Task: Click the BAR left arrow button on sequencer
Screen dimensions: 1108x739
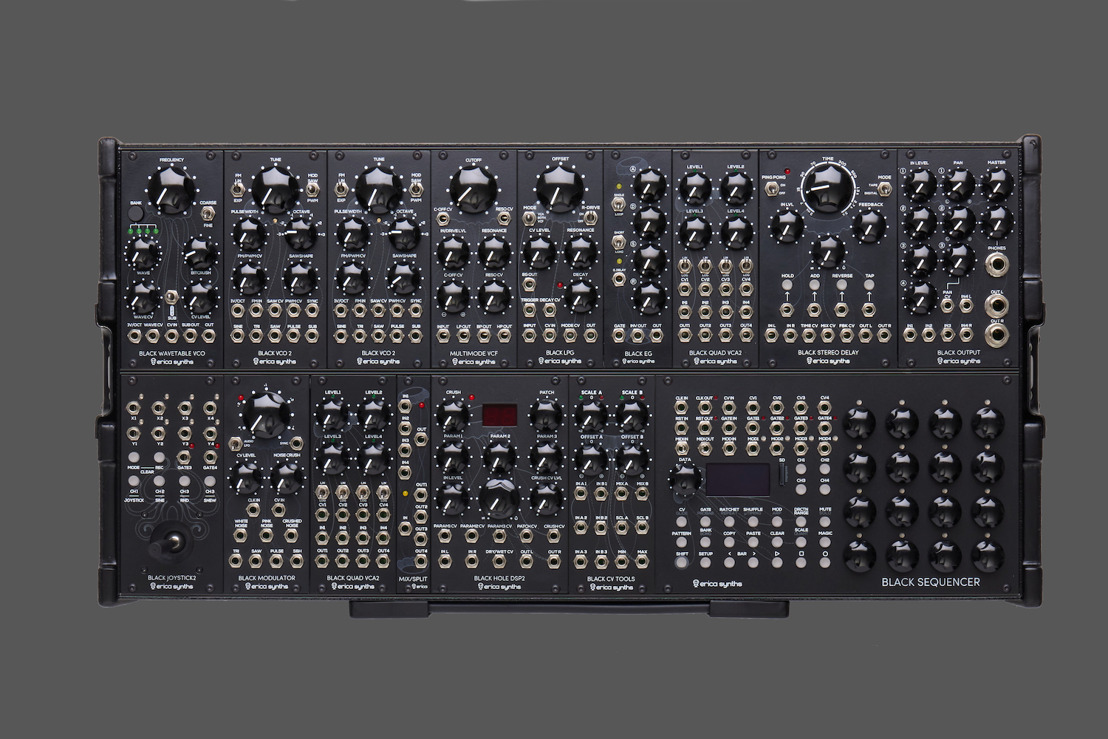Action: click(729, 563)
